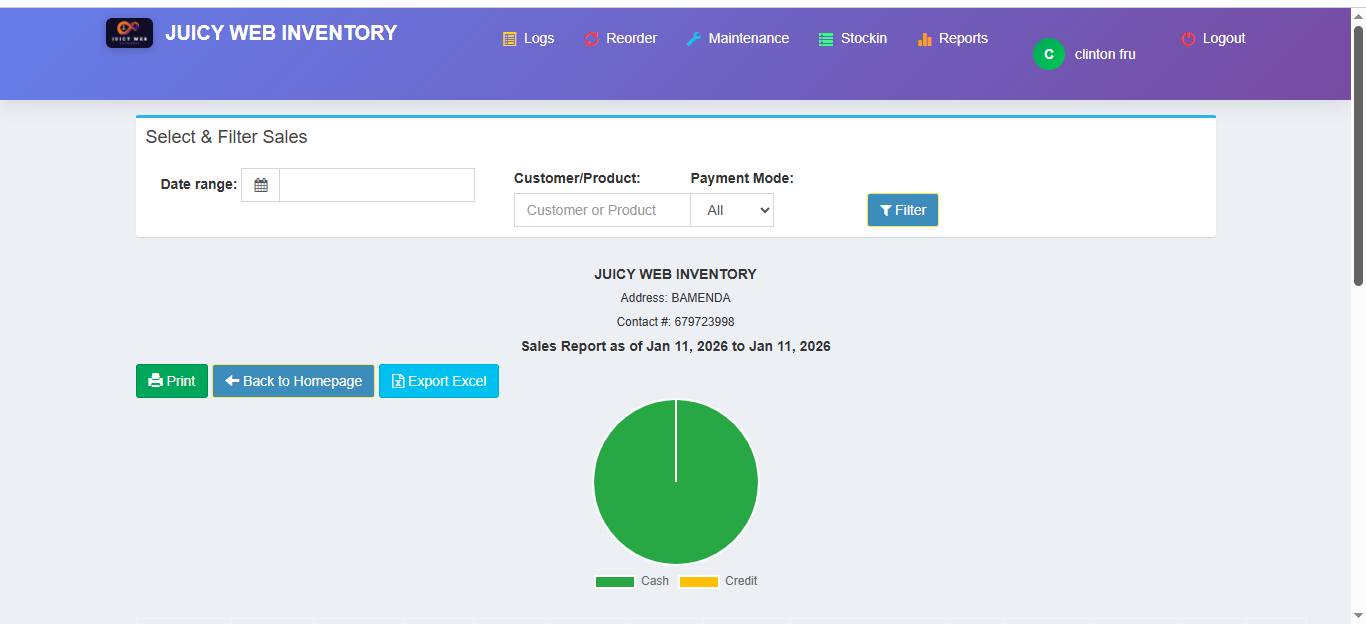Click Back to Homepage
This screenshot has width=1366, height=624.
click(293, 381)
